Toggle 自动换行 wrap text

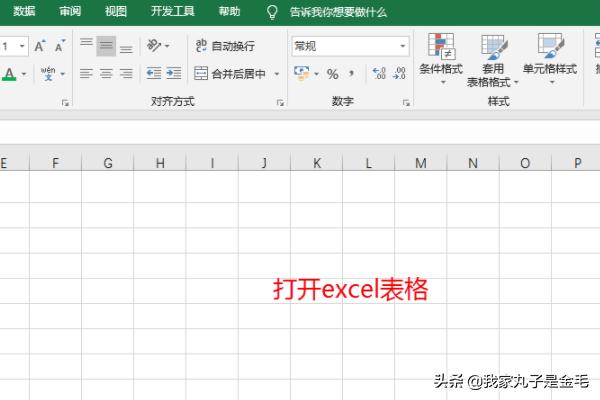(x=225, y=46)
